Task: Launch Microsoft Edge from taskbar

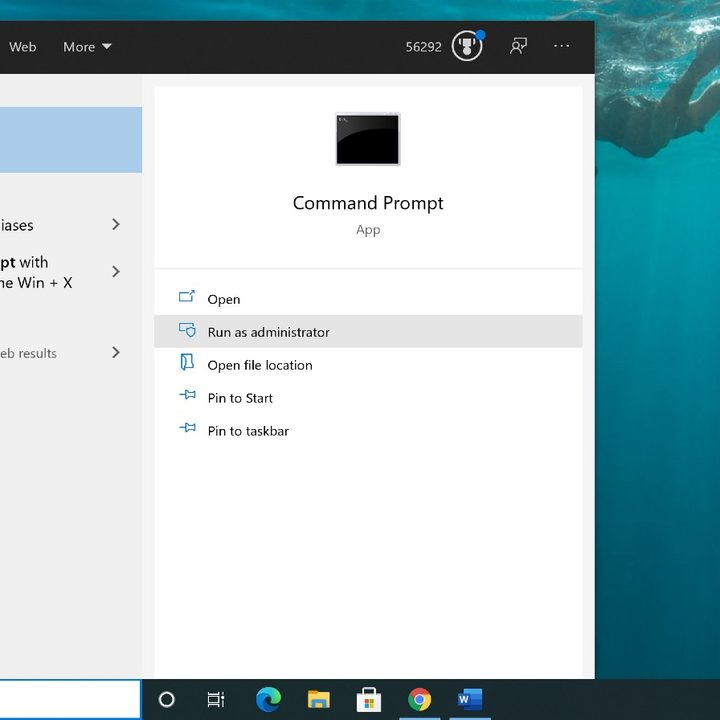Action: coord(268,699)
